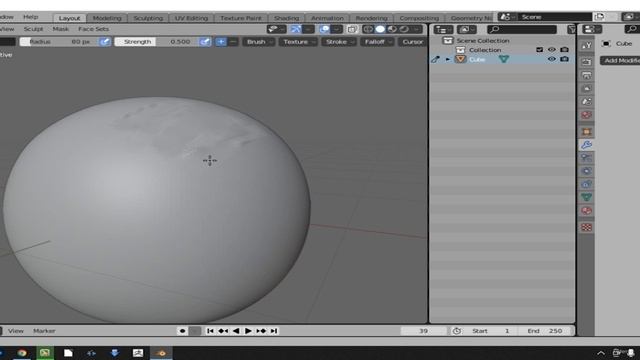Viewport: 640px width, 360px height.
Task: Open gizmo options dropdown arrow
Action: pos(308,29)
